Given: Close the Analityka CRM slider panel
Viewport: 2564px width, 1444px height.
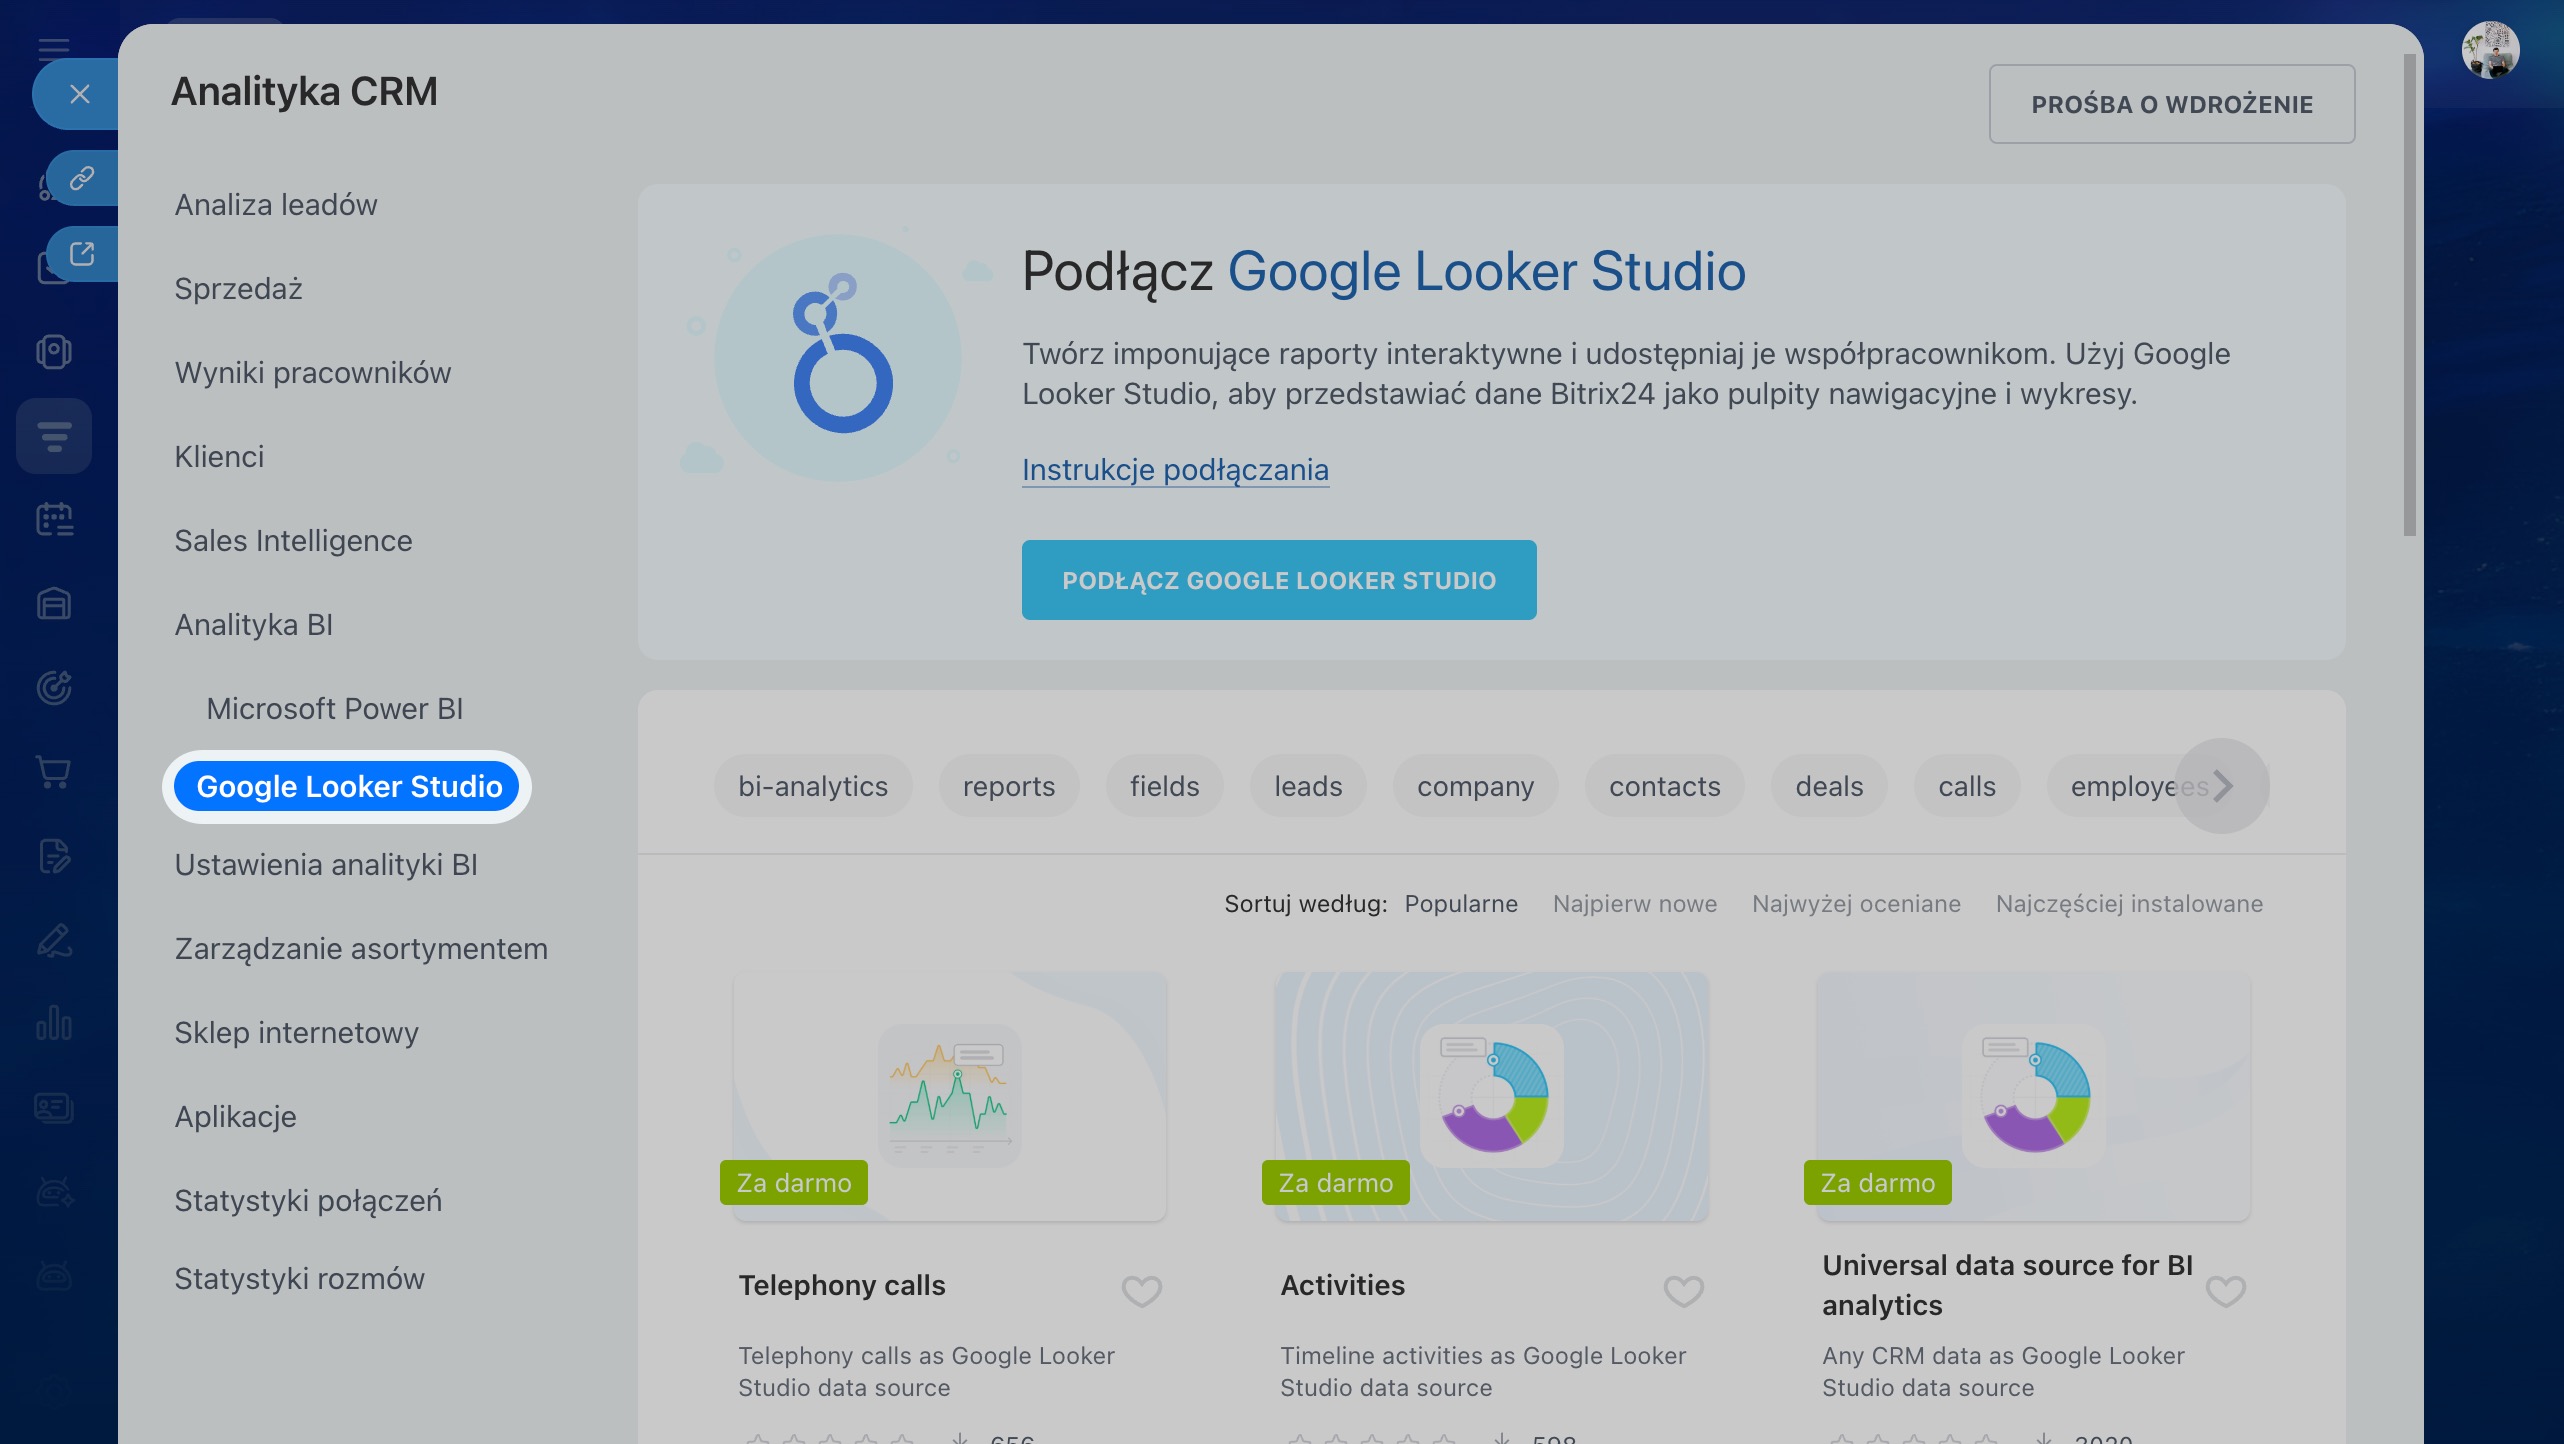Looking at the screenshot, I should [80, 94].
